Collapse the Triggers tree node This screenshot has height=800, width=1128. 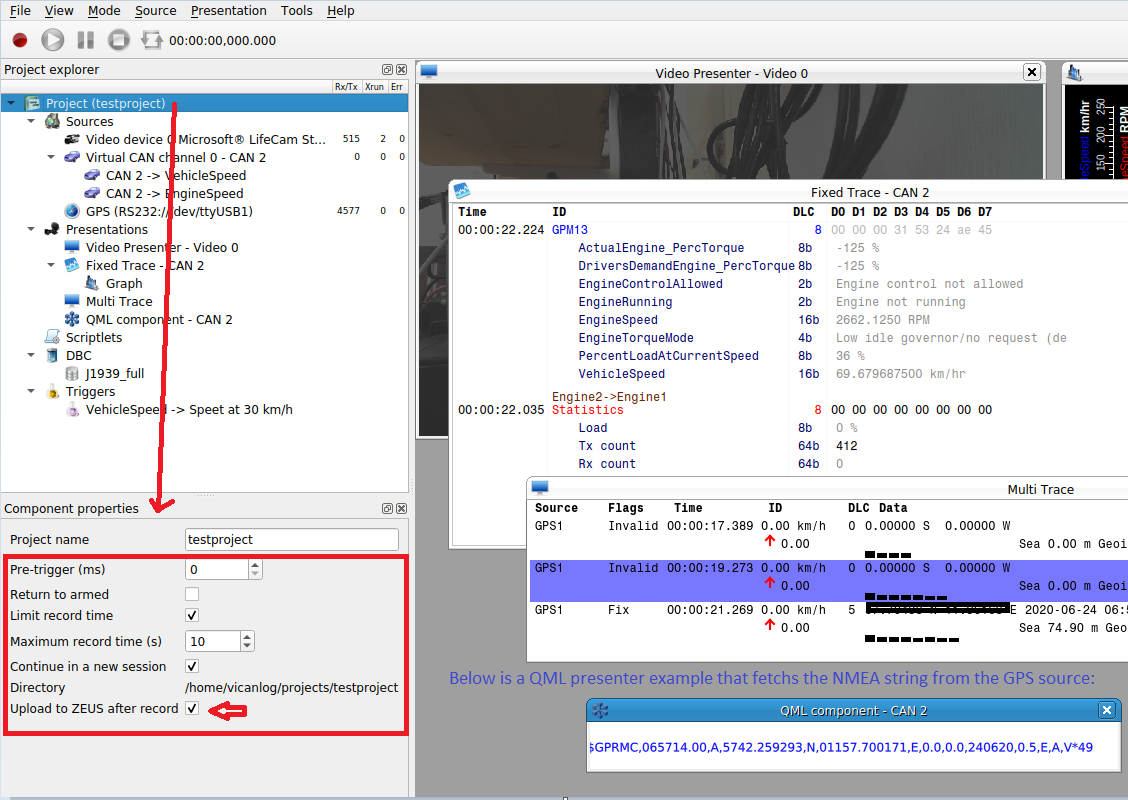click(x=31, y=391)
